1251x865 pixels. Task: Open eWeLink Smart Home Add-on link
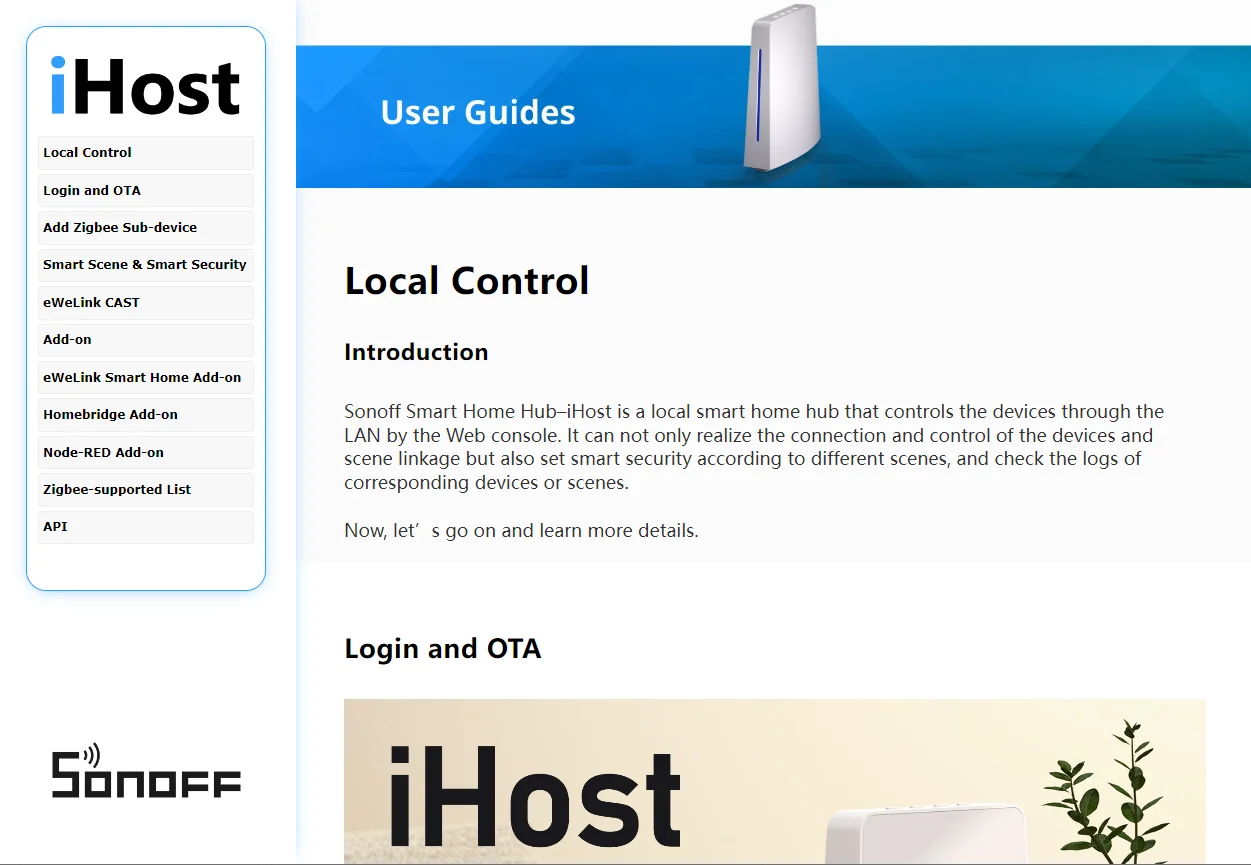tap(146, 378)
